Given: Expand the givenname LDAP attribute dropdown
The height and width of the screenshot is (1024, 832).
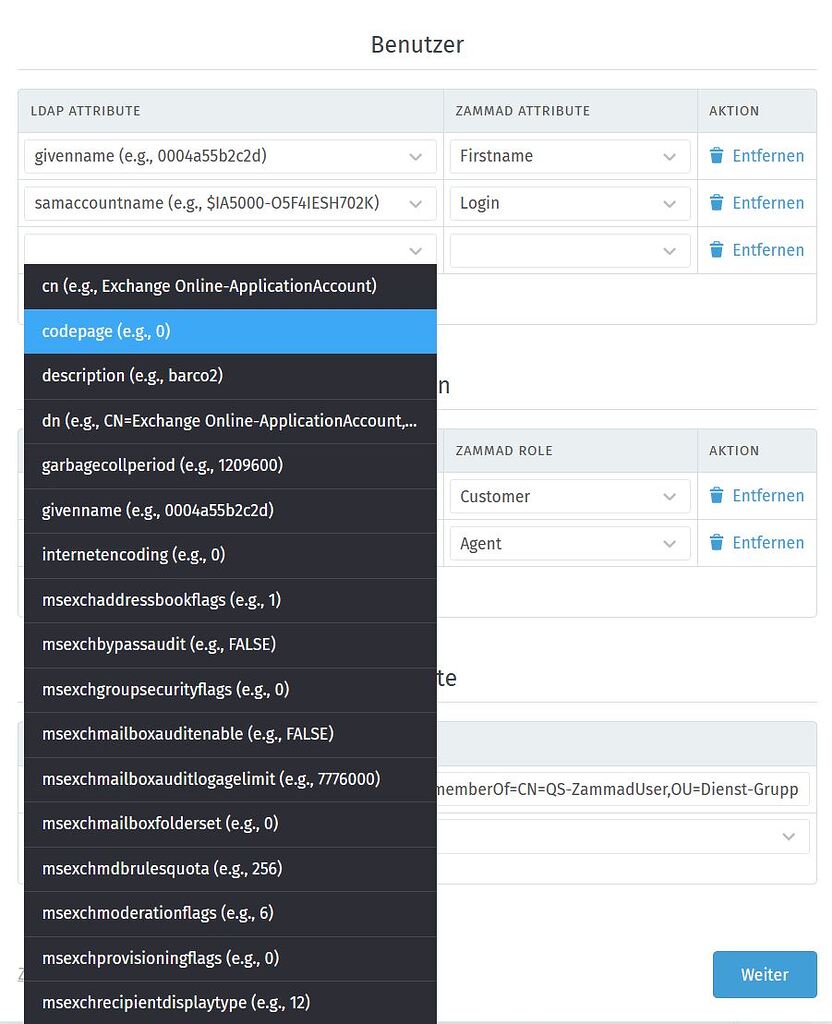Looking at the screenshot, I should click(x=229, y=156).
